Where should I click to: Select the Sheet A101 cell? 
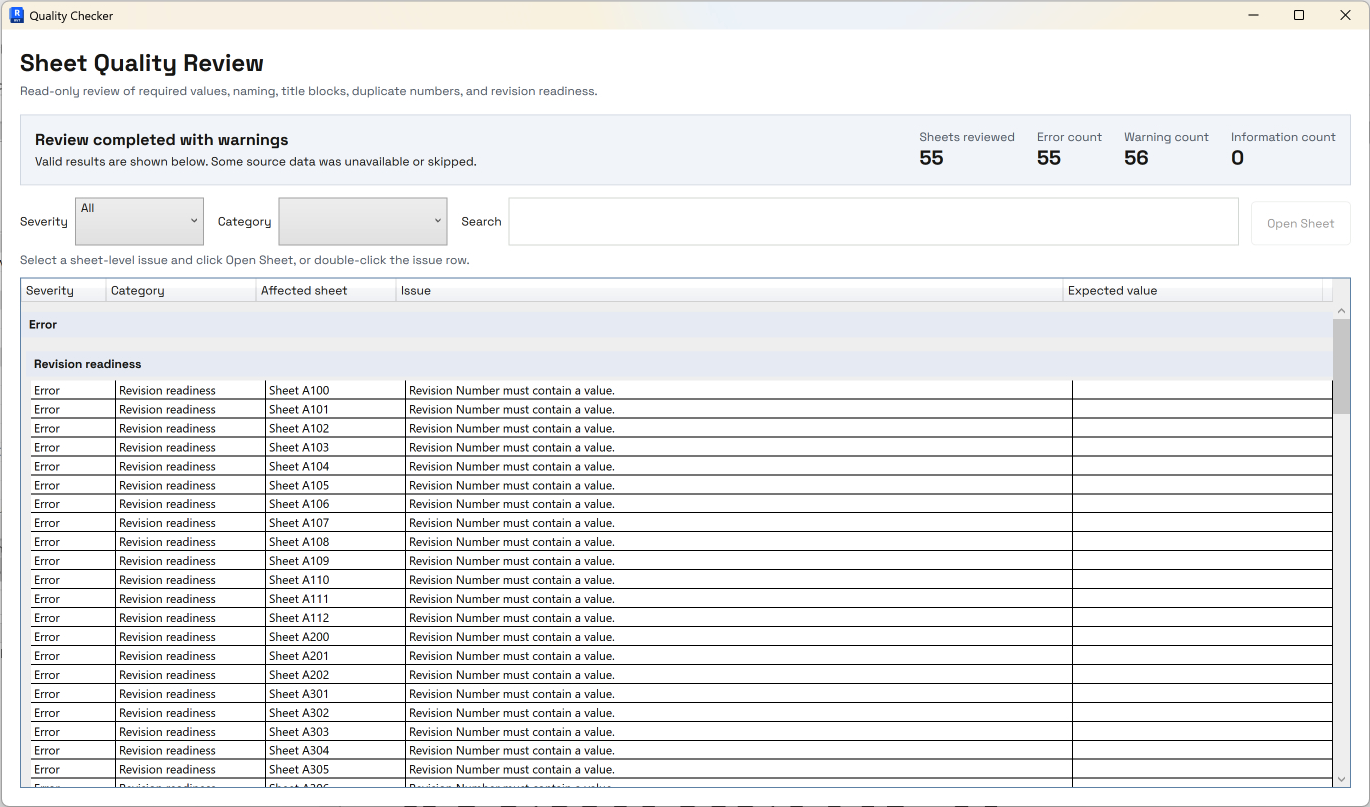coord(335,409)
